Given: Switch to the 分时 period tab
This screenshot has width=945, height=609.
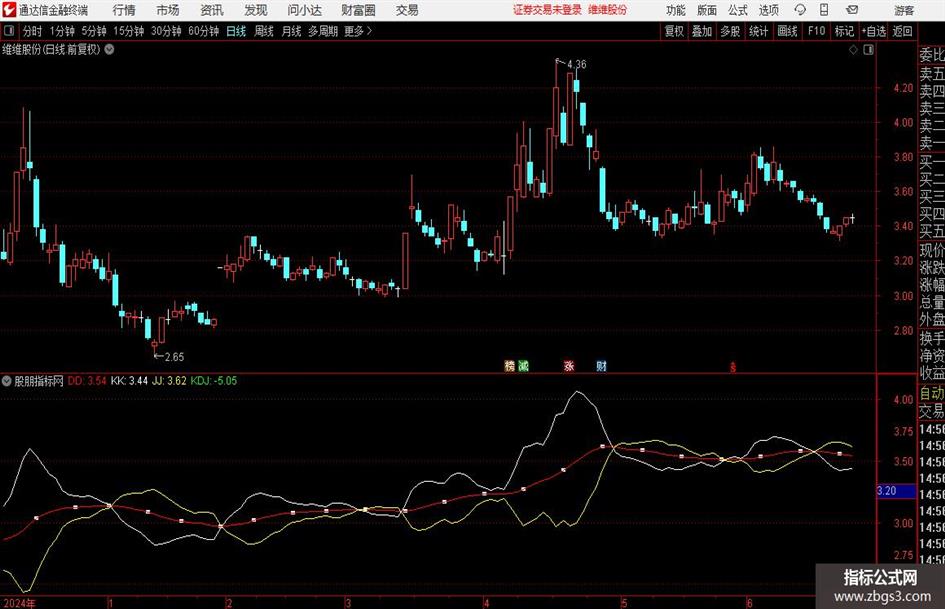Looking at the screenshot, I should pyautogui.click(x=33, y=31).
